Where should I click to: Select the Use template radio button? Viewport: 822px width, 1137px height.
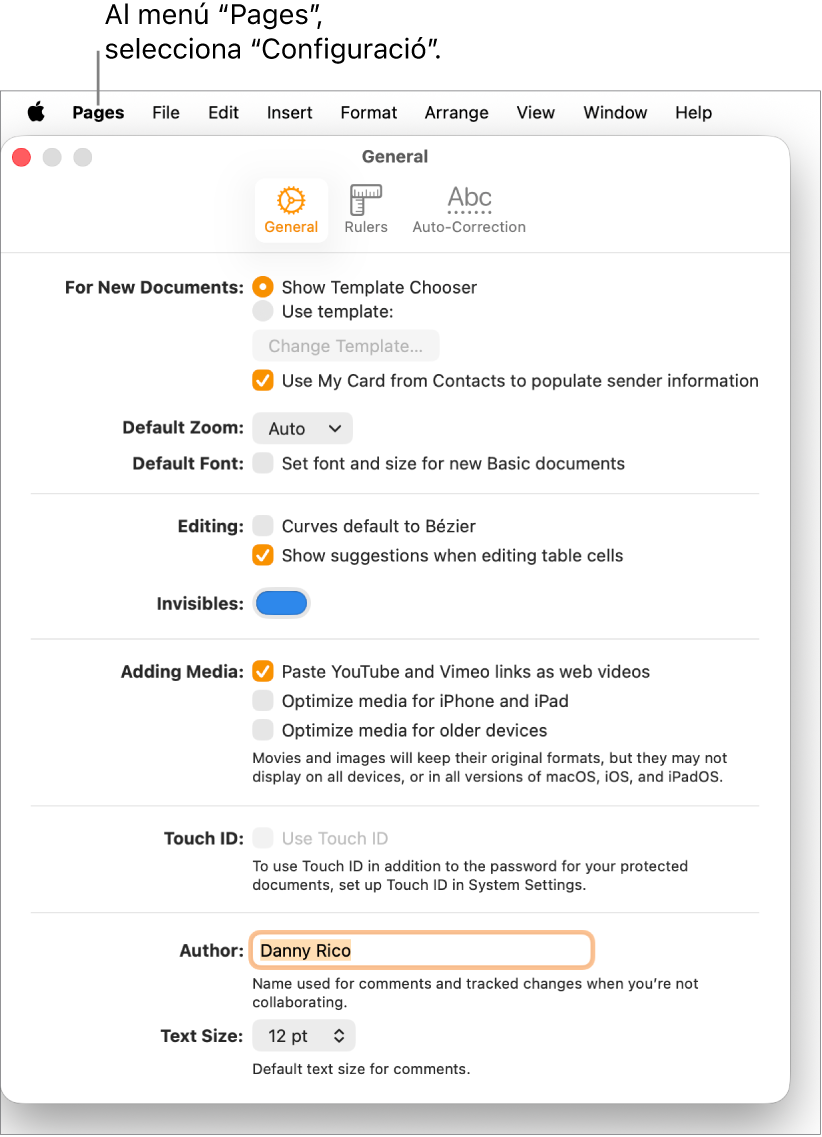[263, 312]
